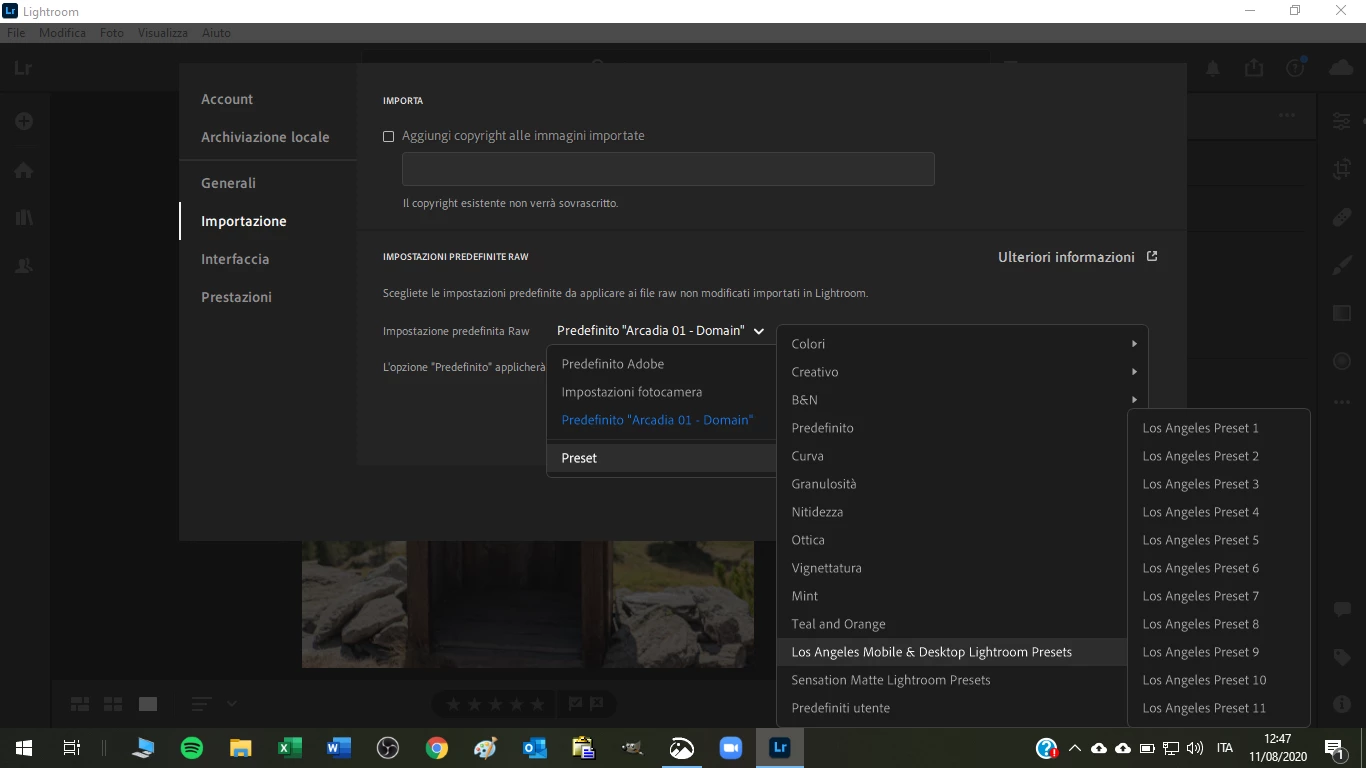Select Los Angeles Preset 9

coord(1218,652)
